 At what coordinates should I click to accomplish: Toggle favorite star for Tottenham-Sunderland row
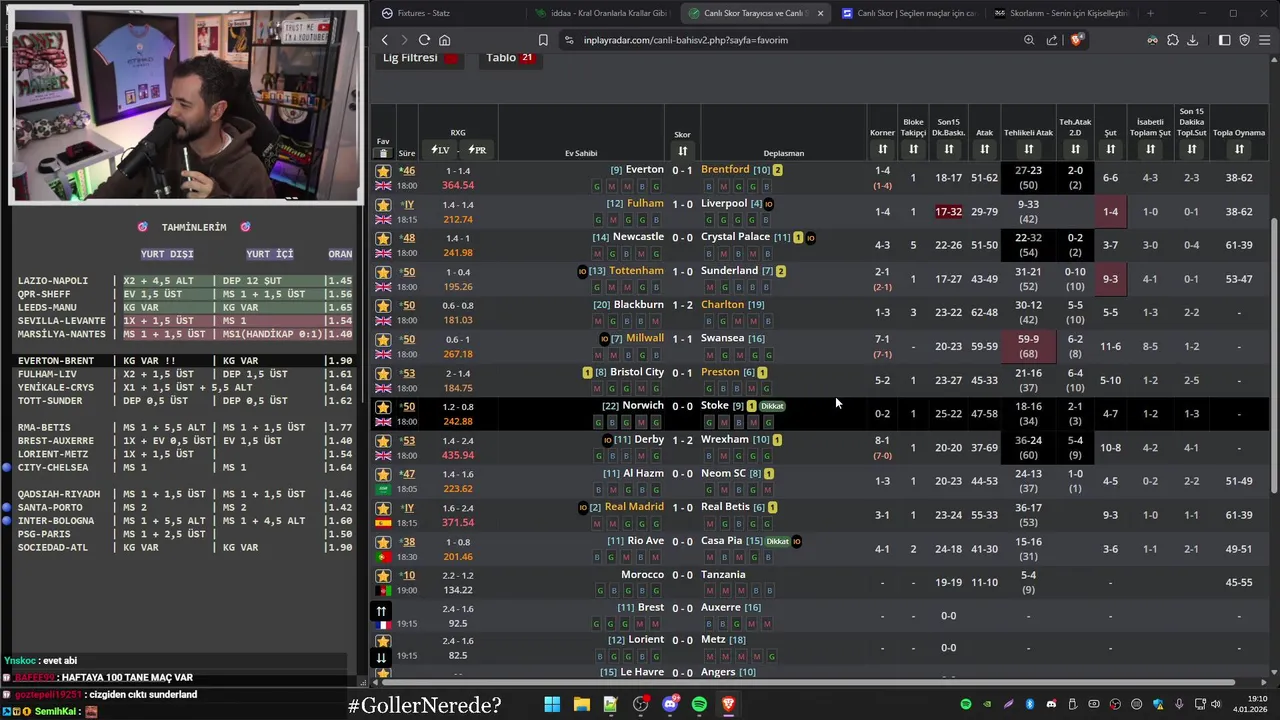383,272
